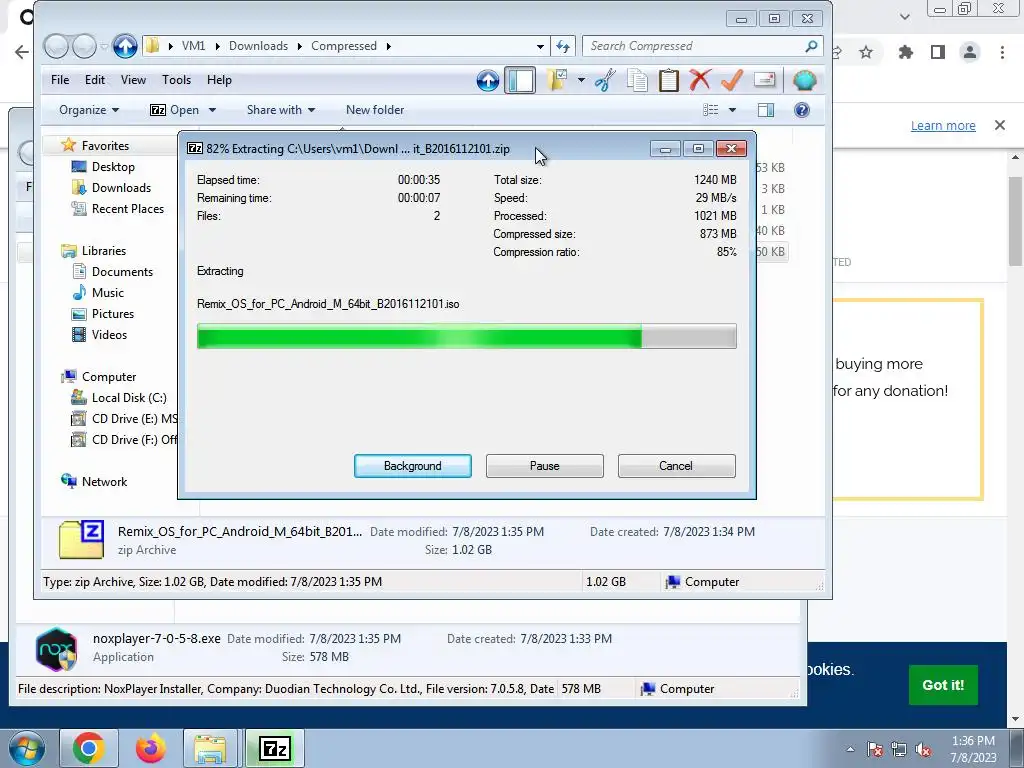Open the Help menu
This screenshot has width=1024, height=768.
[x=219, y=80]
